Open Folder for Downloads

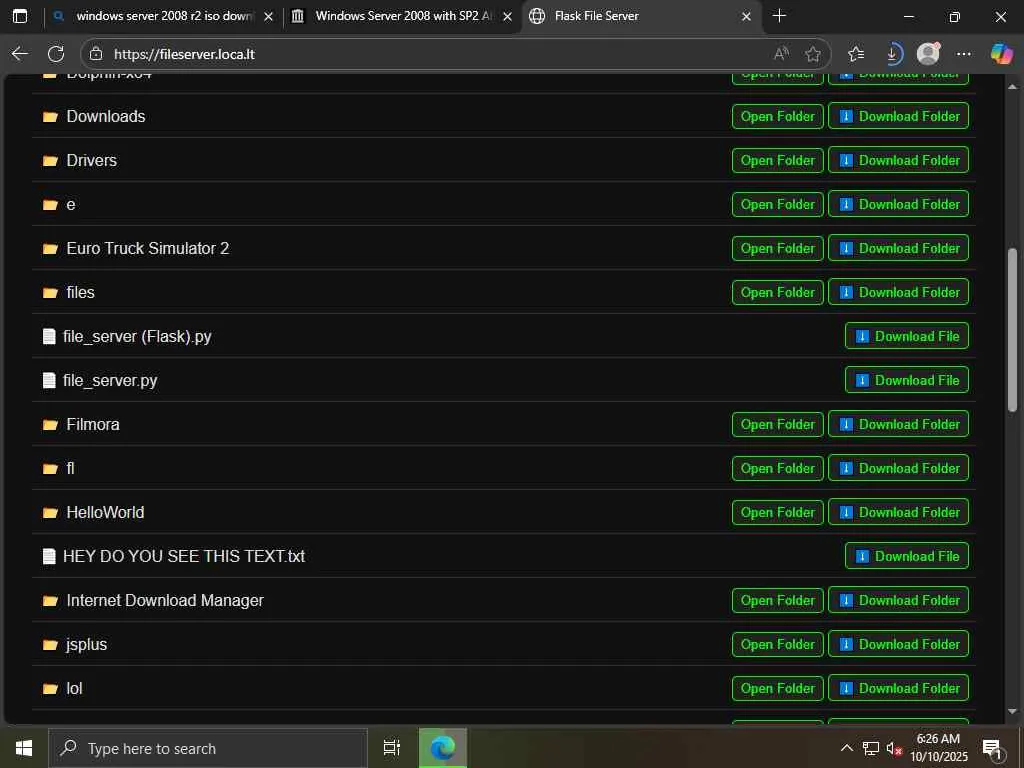point(778,116)
